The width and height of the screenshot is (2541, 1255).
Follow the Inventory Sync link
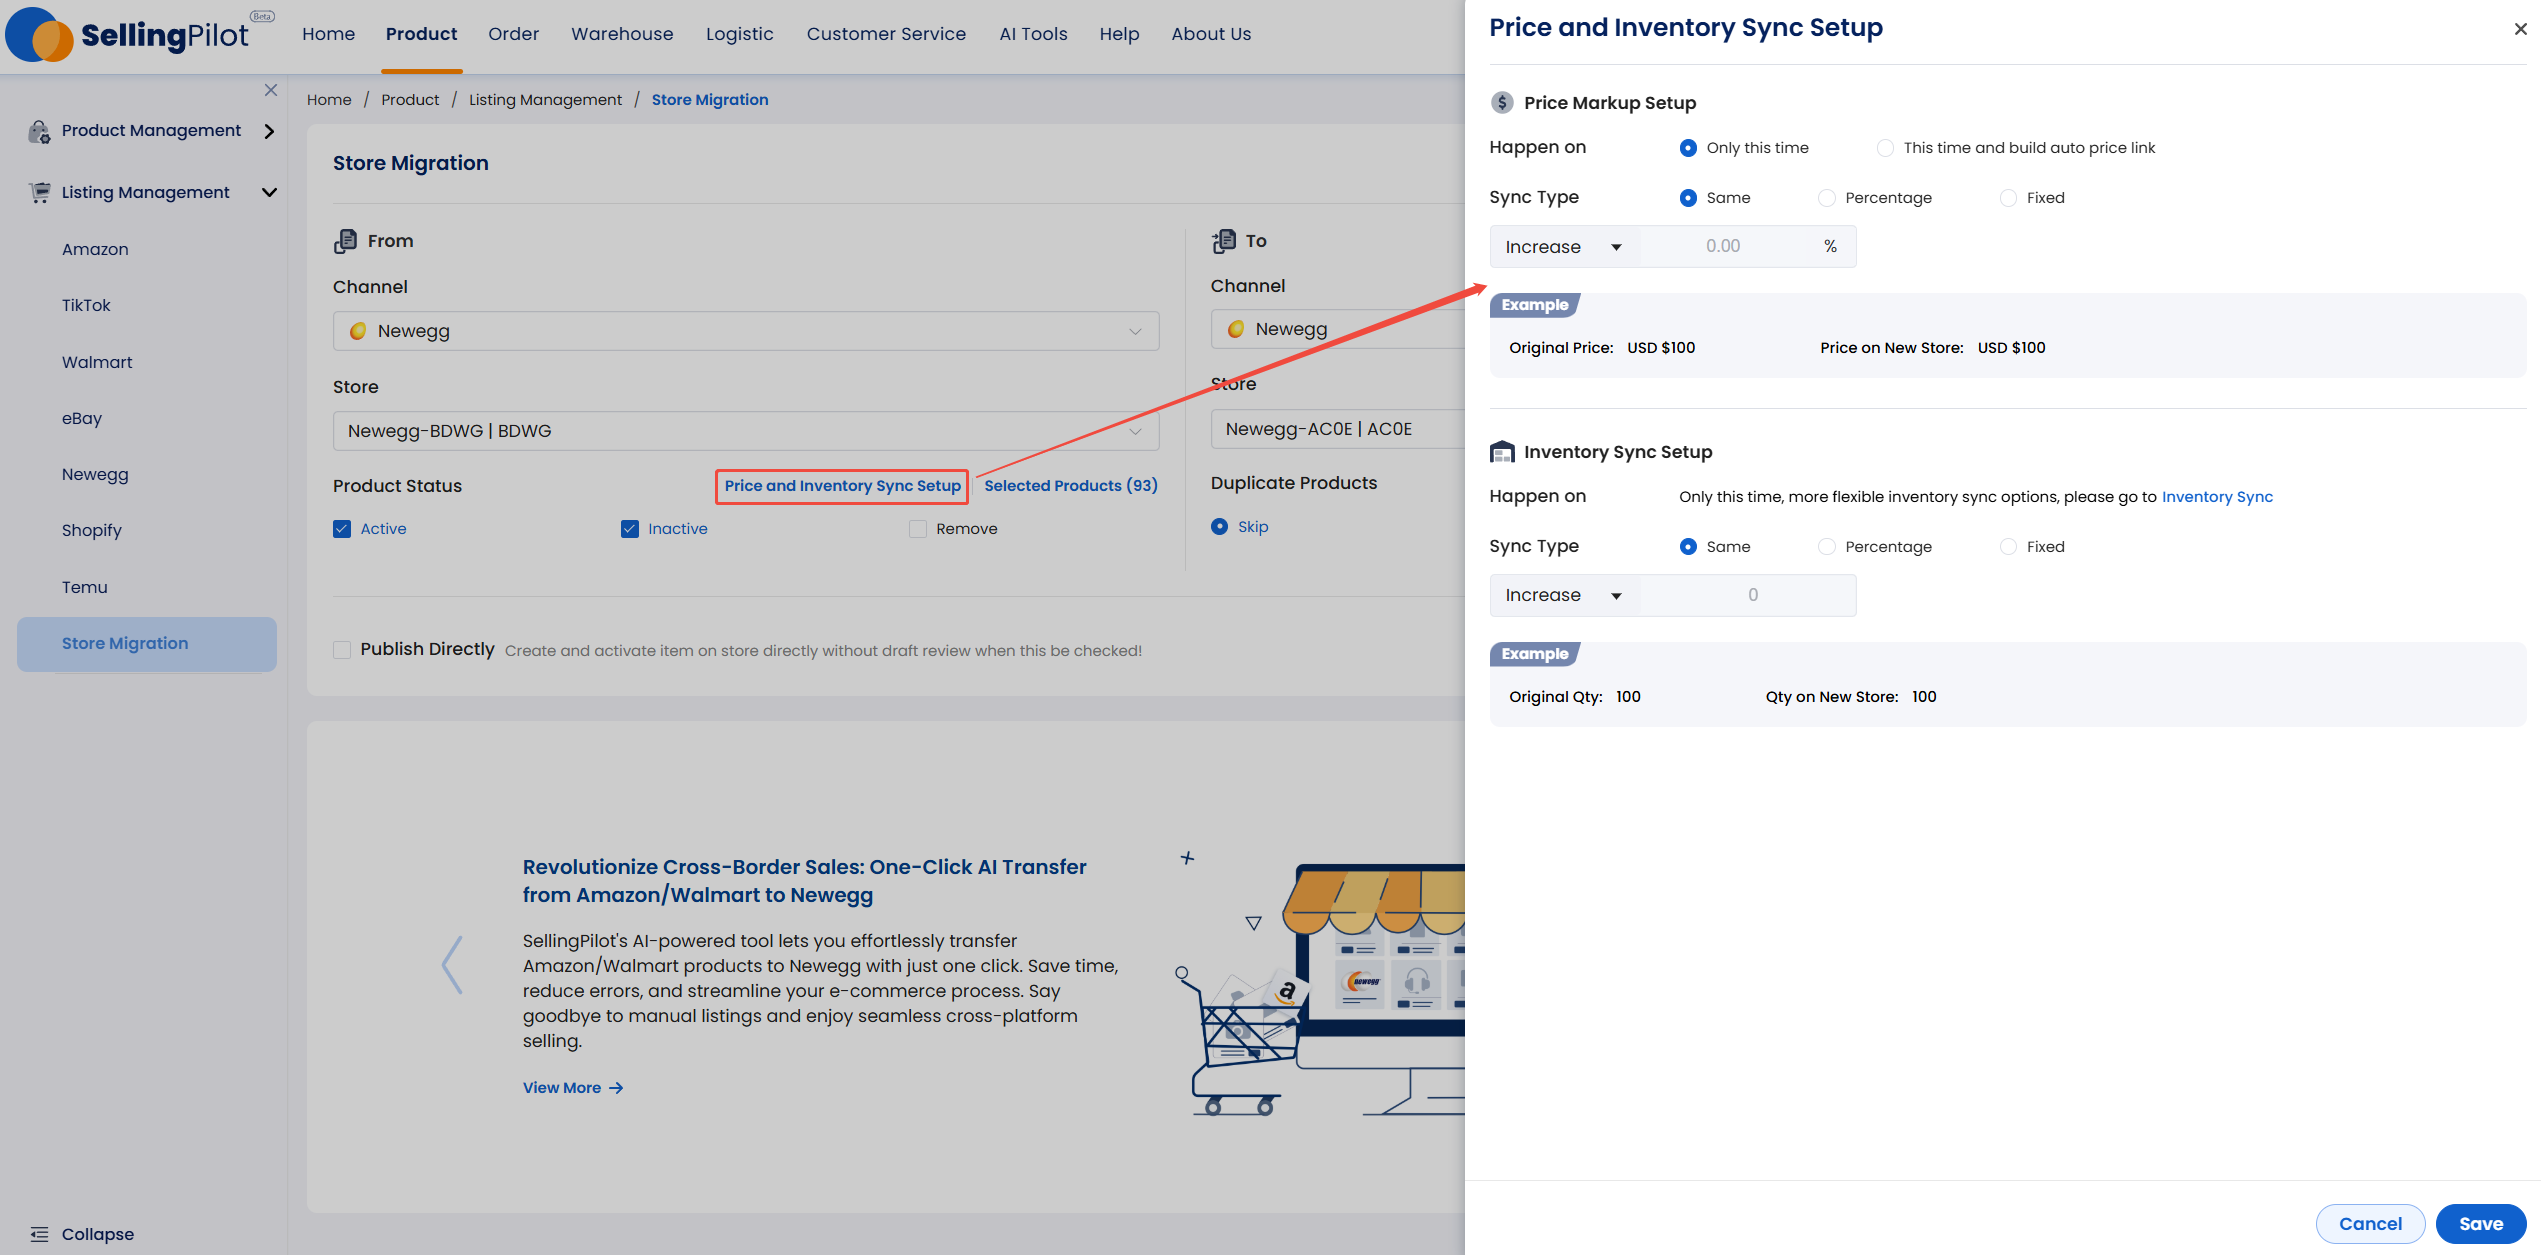(x=2217, y=497)
